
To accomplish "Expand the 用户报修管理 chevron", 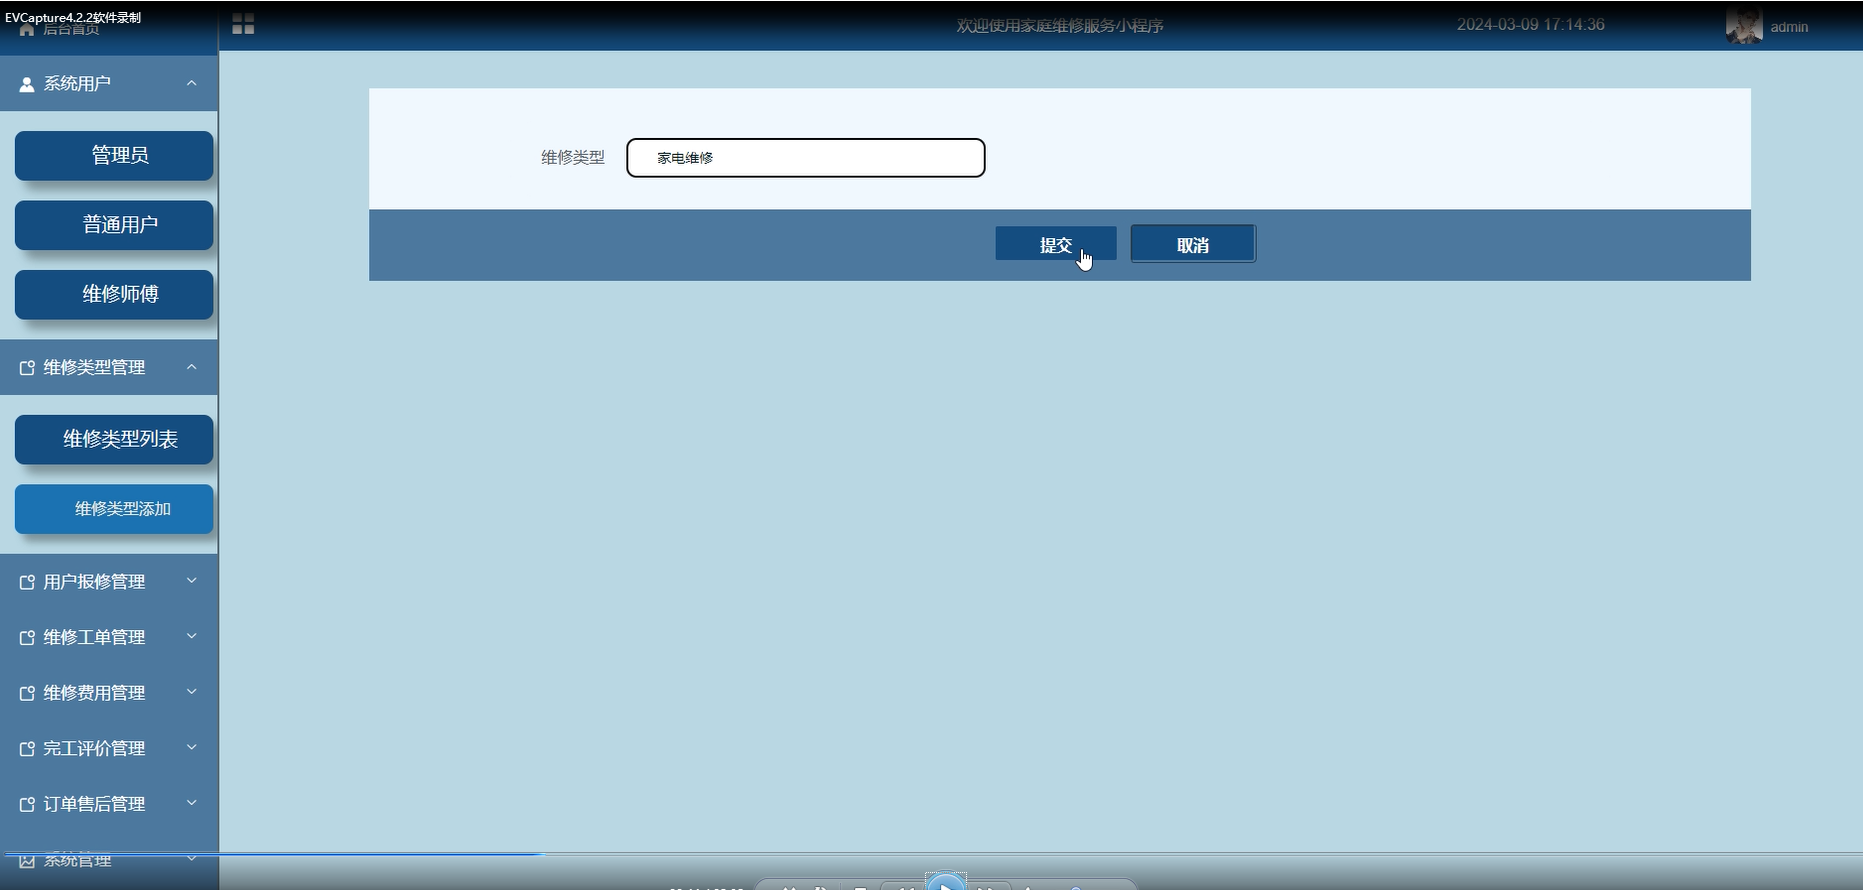I will click(x=192, y=580).
